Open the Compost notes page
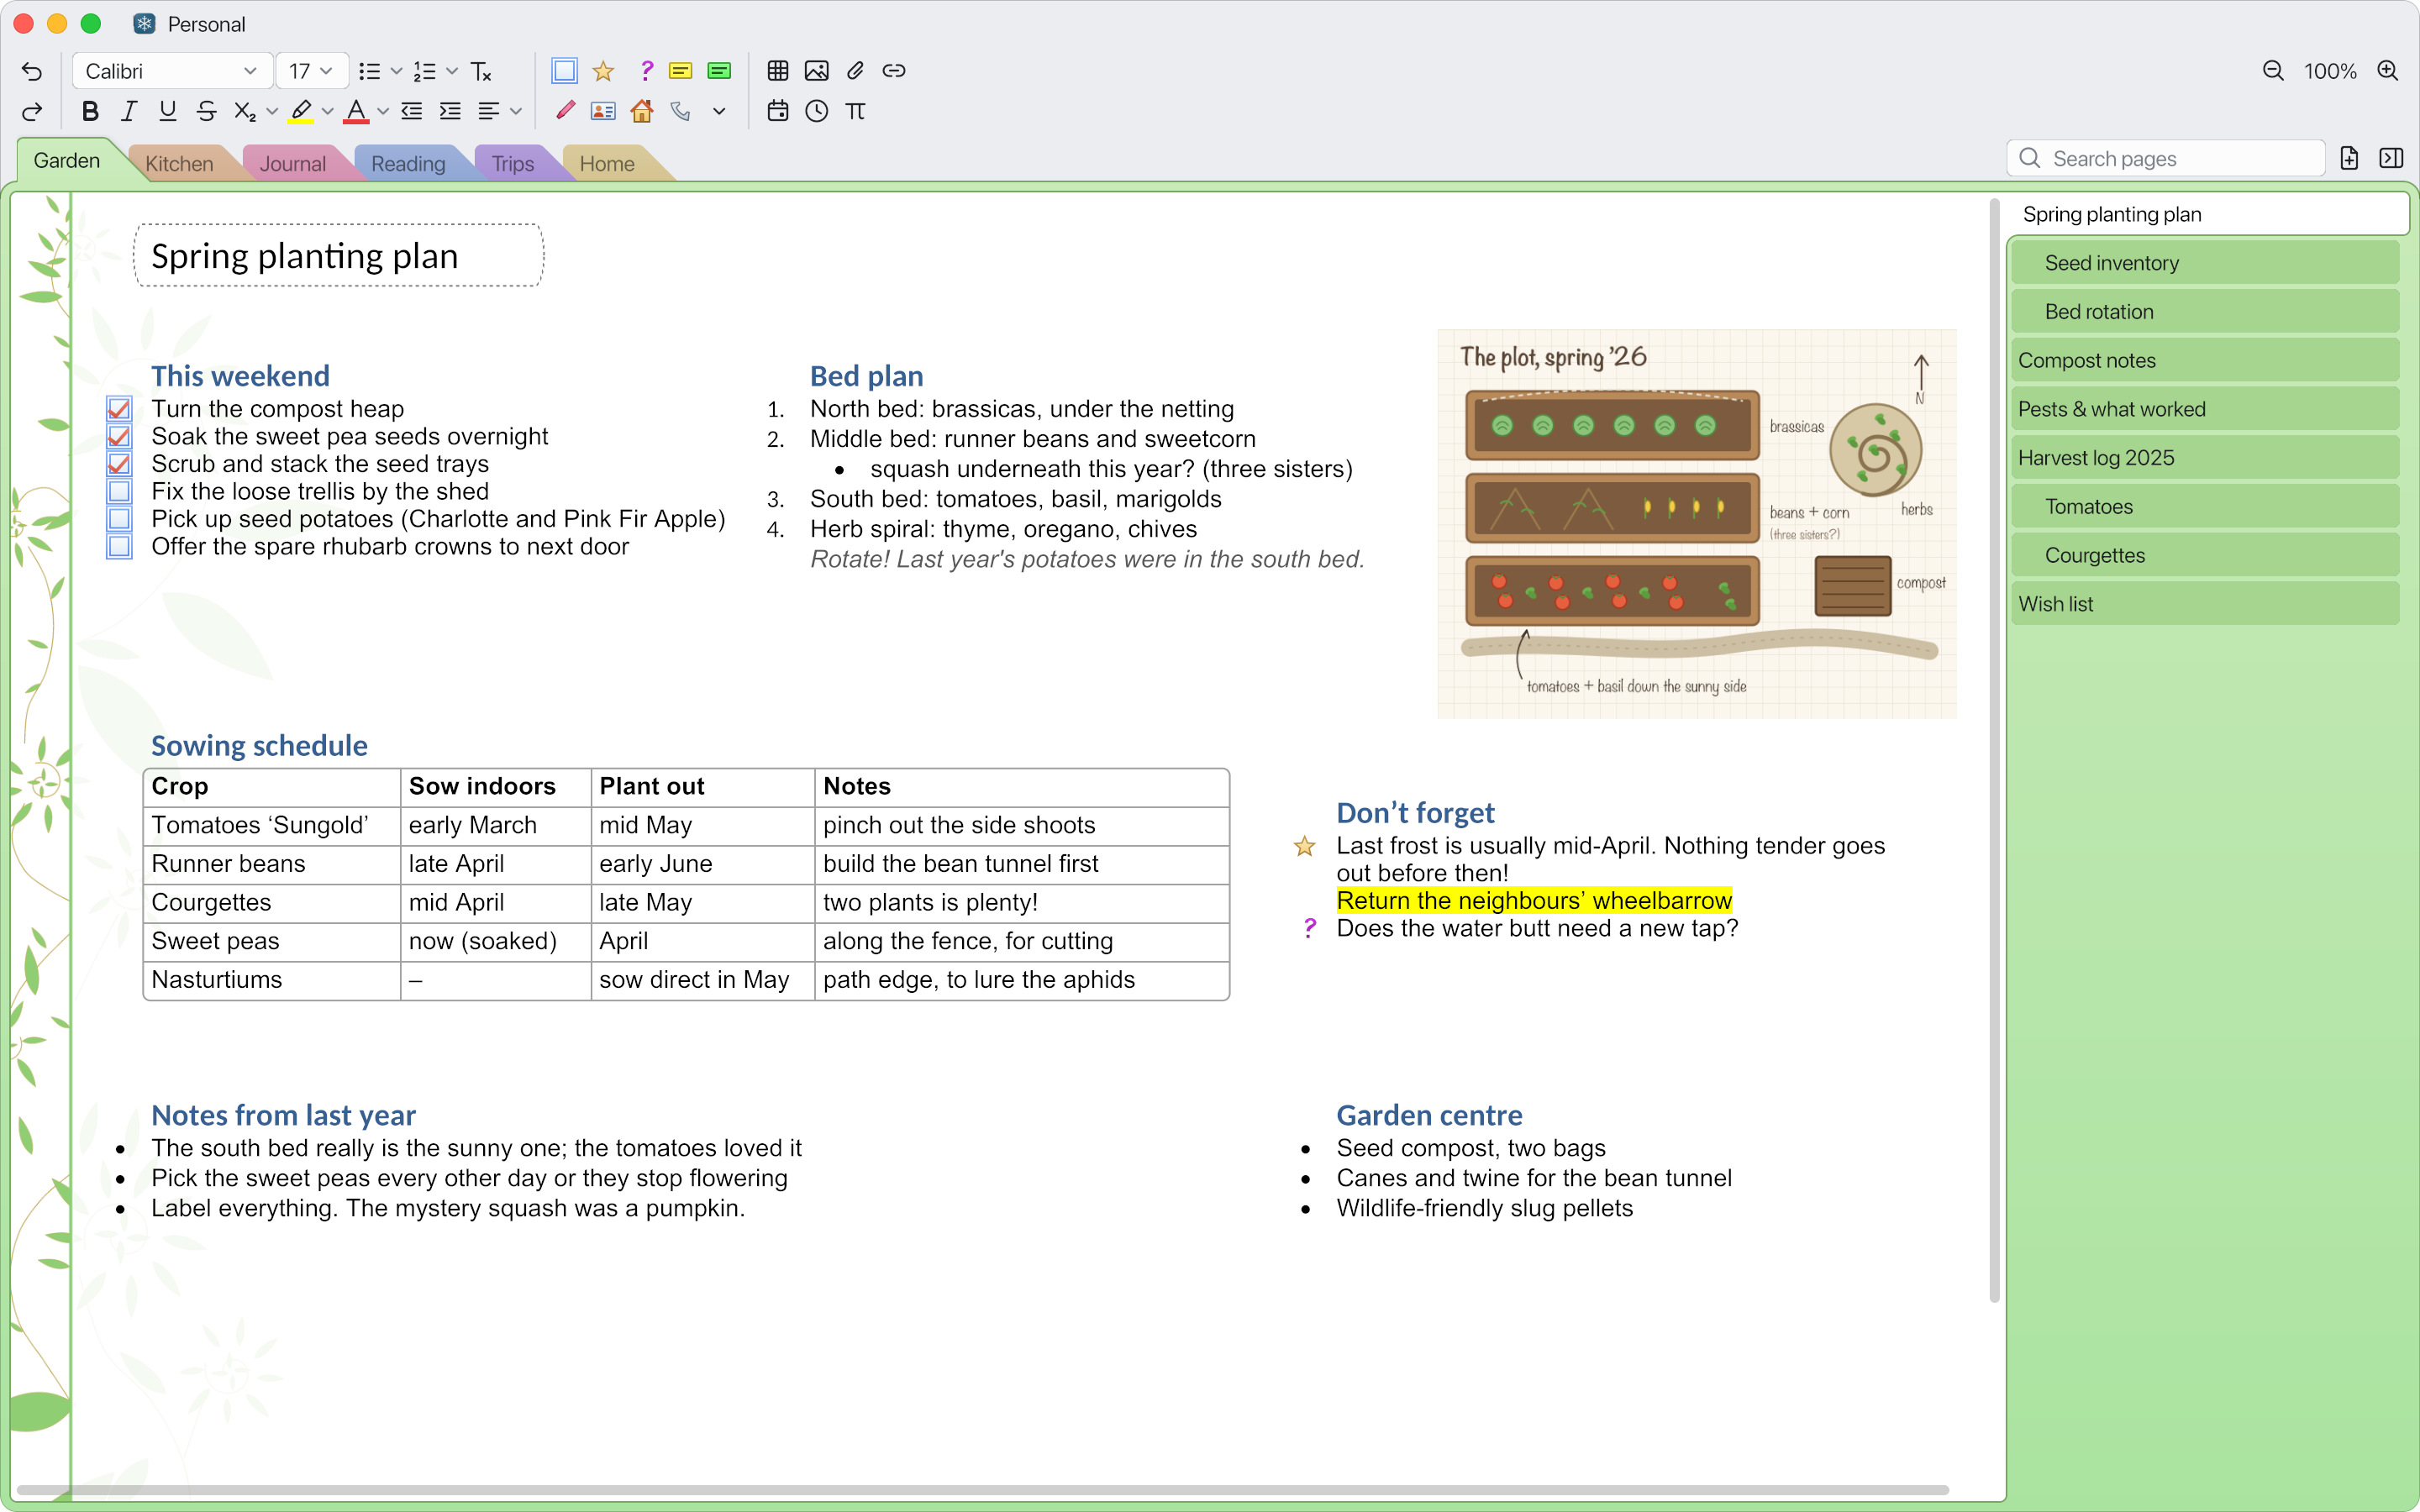Viewport: 2420px width, 1512px height. (x=2205, y=360)
